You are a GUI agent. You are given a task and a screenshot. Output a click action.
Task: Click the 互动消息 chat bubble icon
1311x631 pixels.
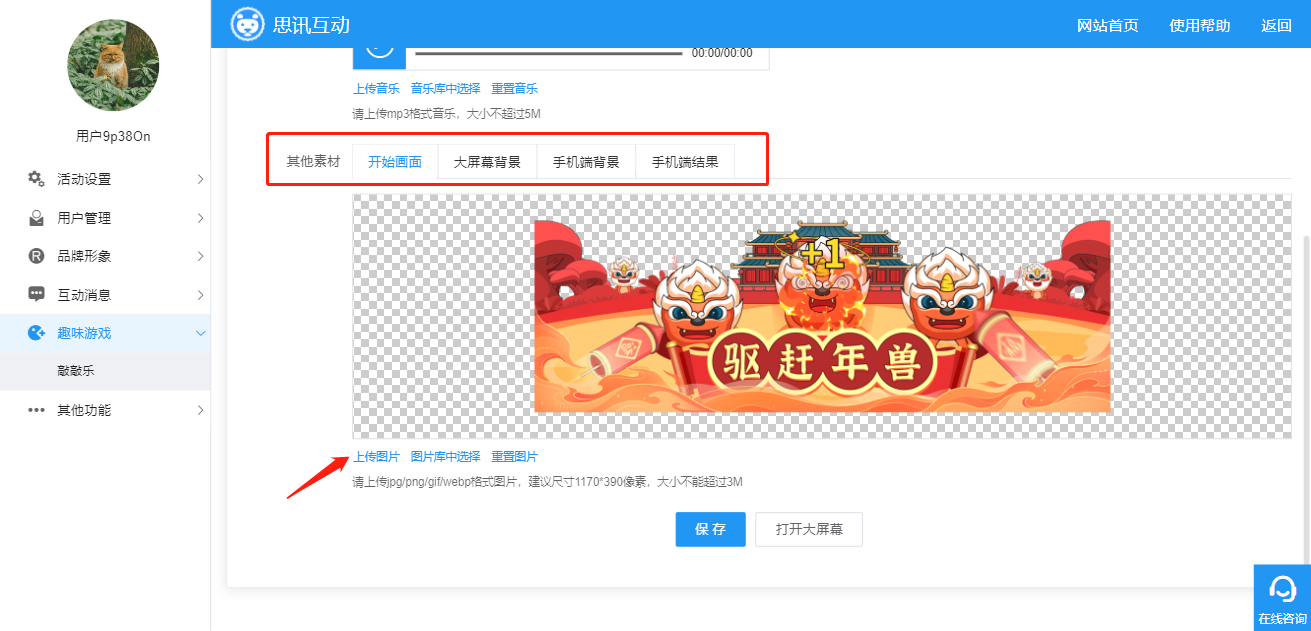coord(36,295)
